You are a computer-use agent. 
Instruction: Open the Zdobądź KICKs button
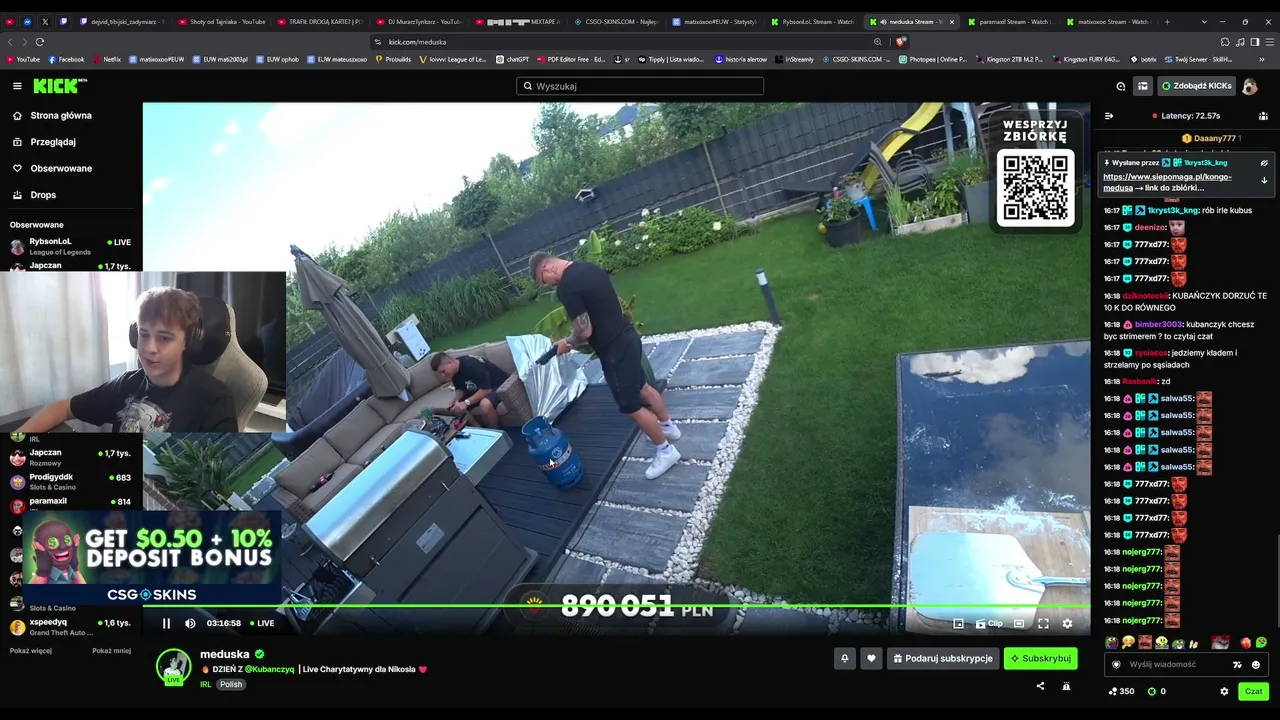pyautogui.click(x=1196, y=86)
